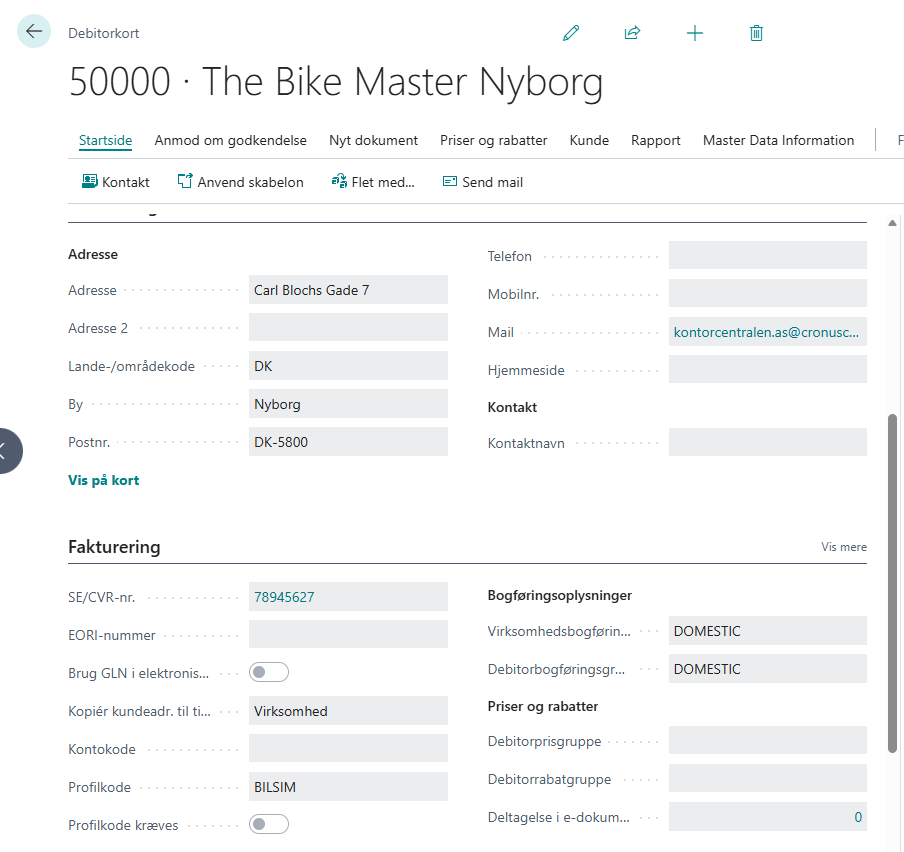Open the Nyt dokument menu

click(x=374, y=140)
